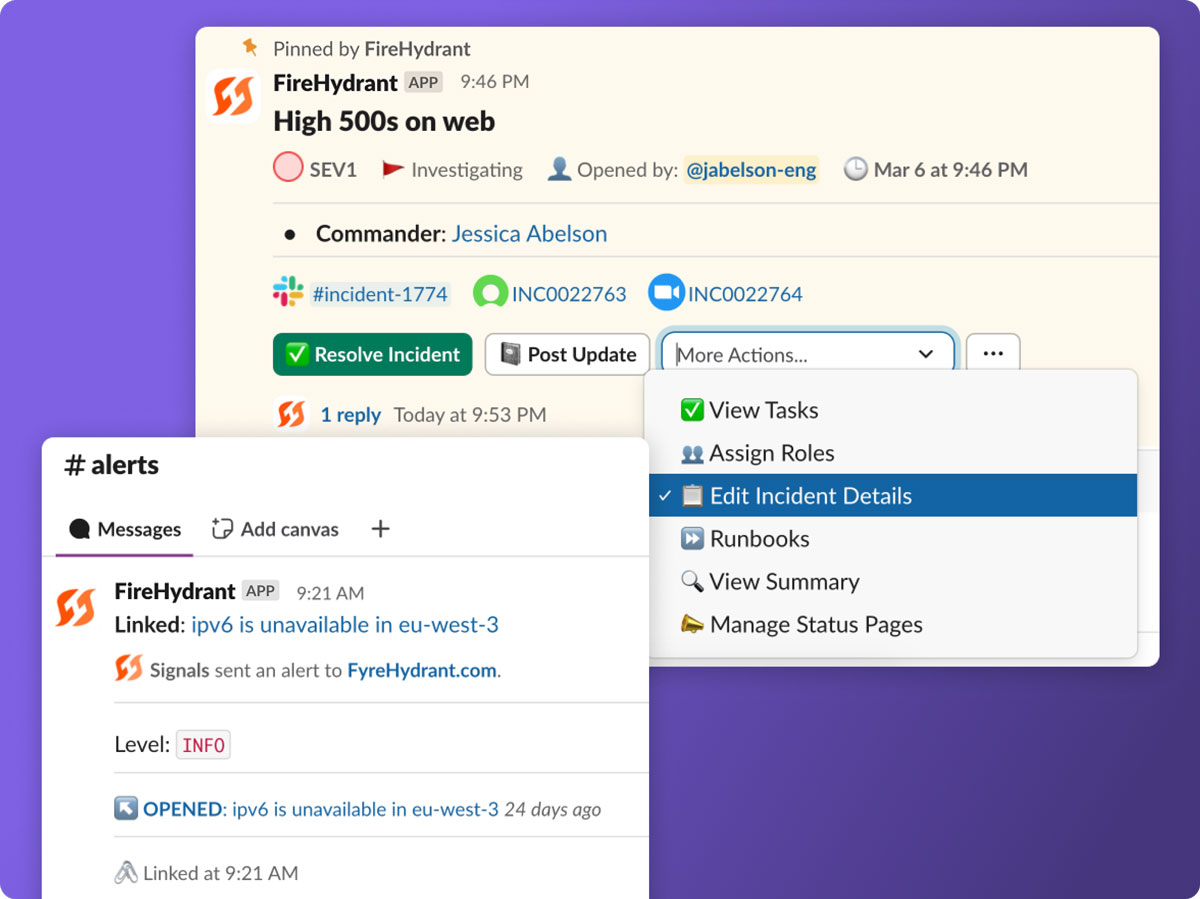Select Edit Incident Details option
This screenshot has height=899, width=1200.
[893, 496]
